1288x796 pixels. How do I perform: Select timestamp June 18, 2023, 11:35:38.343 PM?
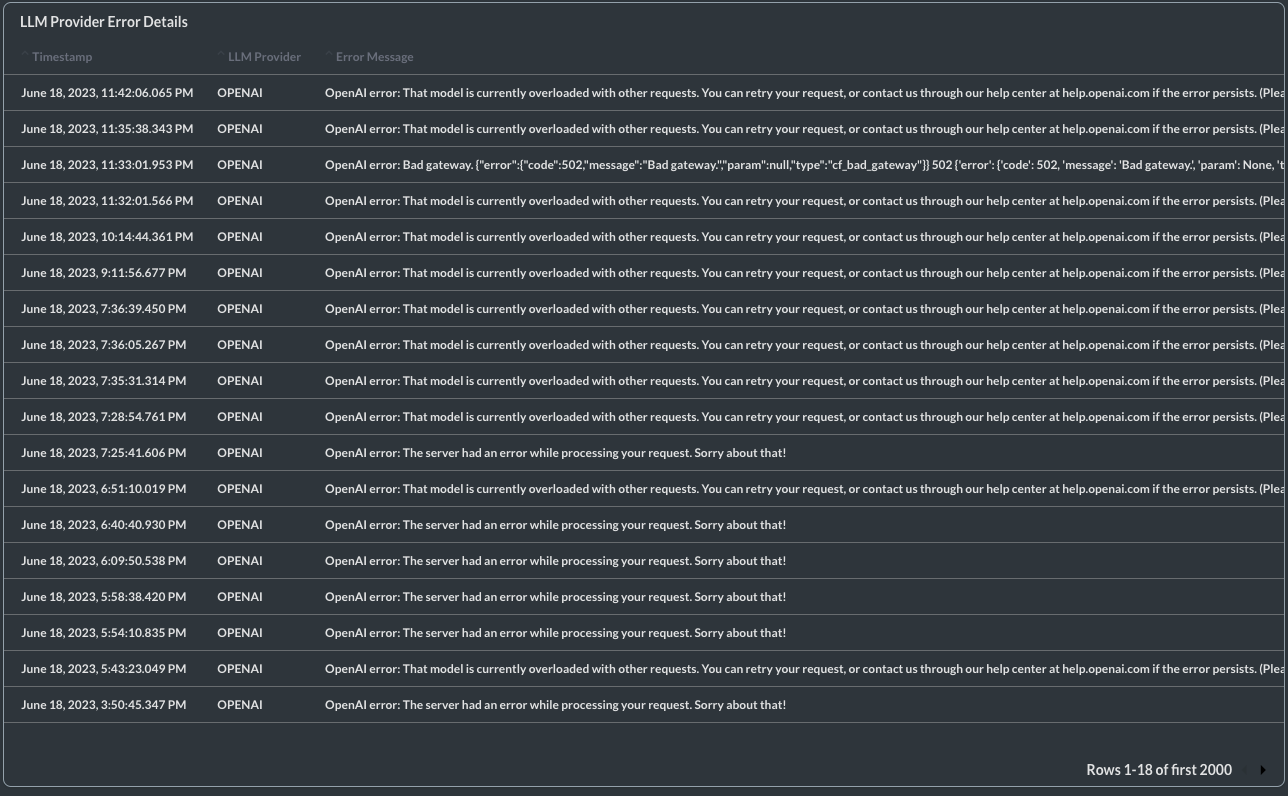click(x=107, y=129)
